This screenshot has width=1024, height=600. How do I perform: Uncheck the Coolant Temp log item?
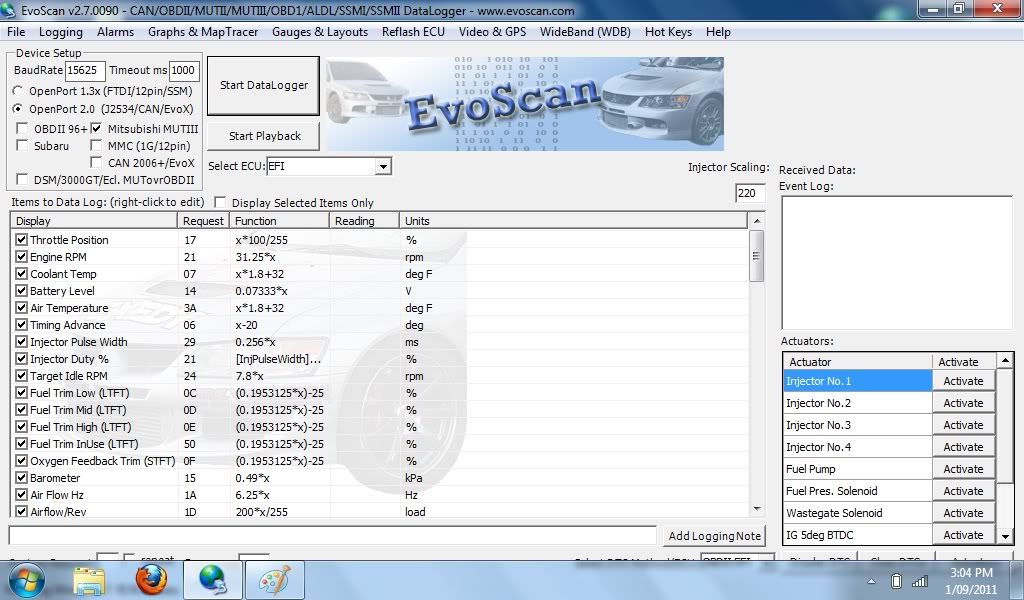[x=22, y=274]
